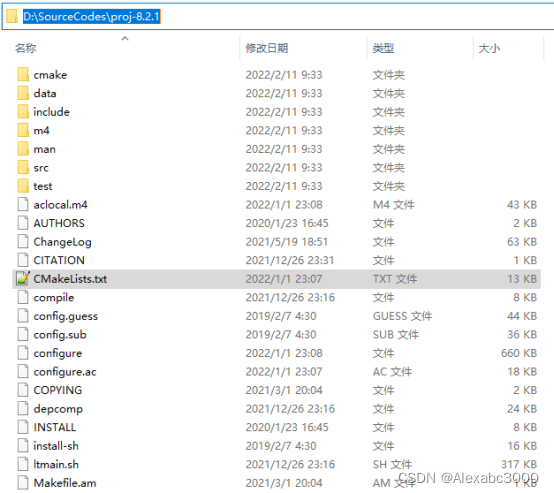
Task: Click the cmake folder icon
Action: 23,75
